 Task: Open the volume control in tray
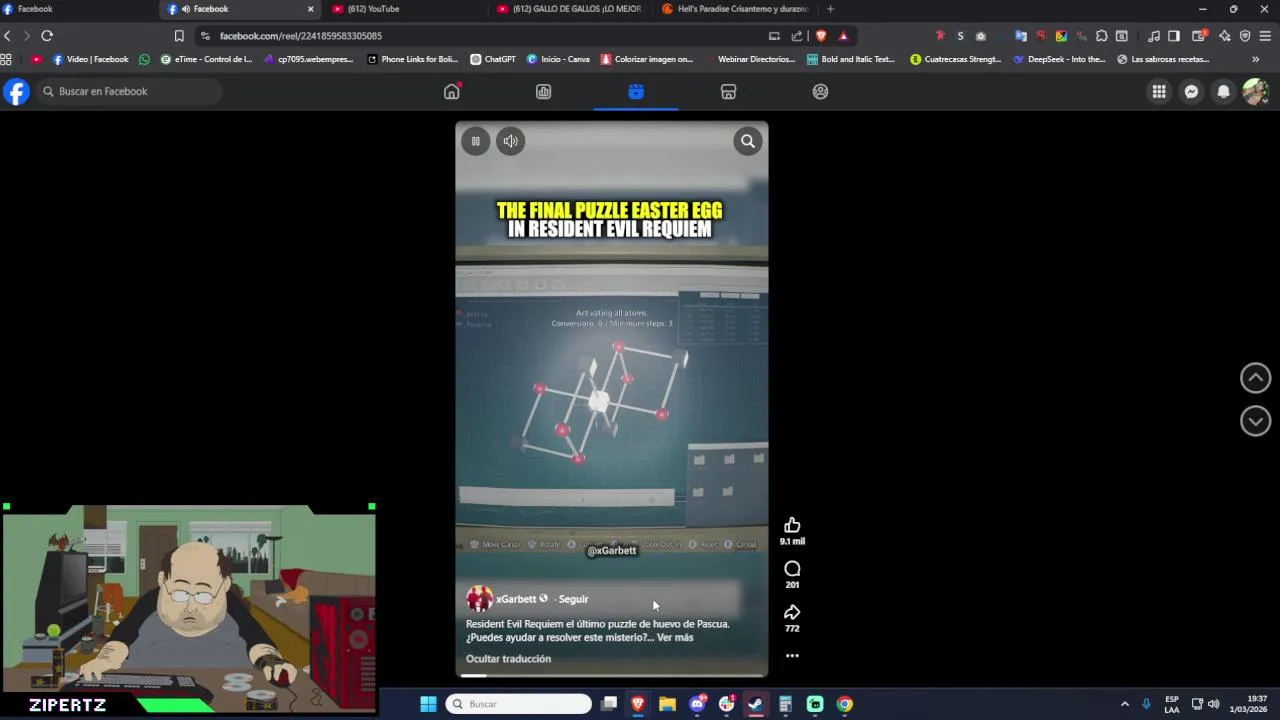(1214, 704)
